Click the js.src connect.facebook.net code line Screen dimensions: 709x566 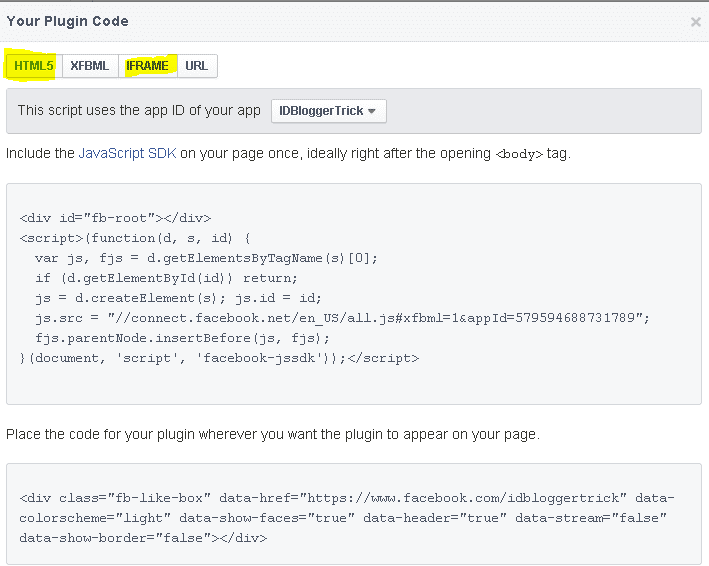[x=342, y=318]
